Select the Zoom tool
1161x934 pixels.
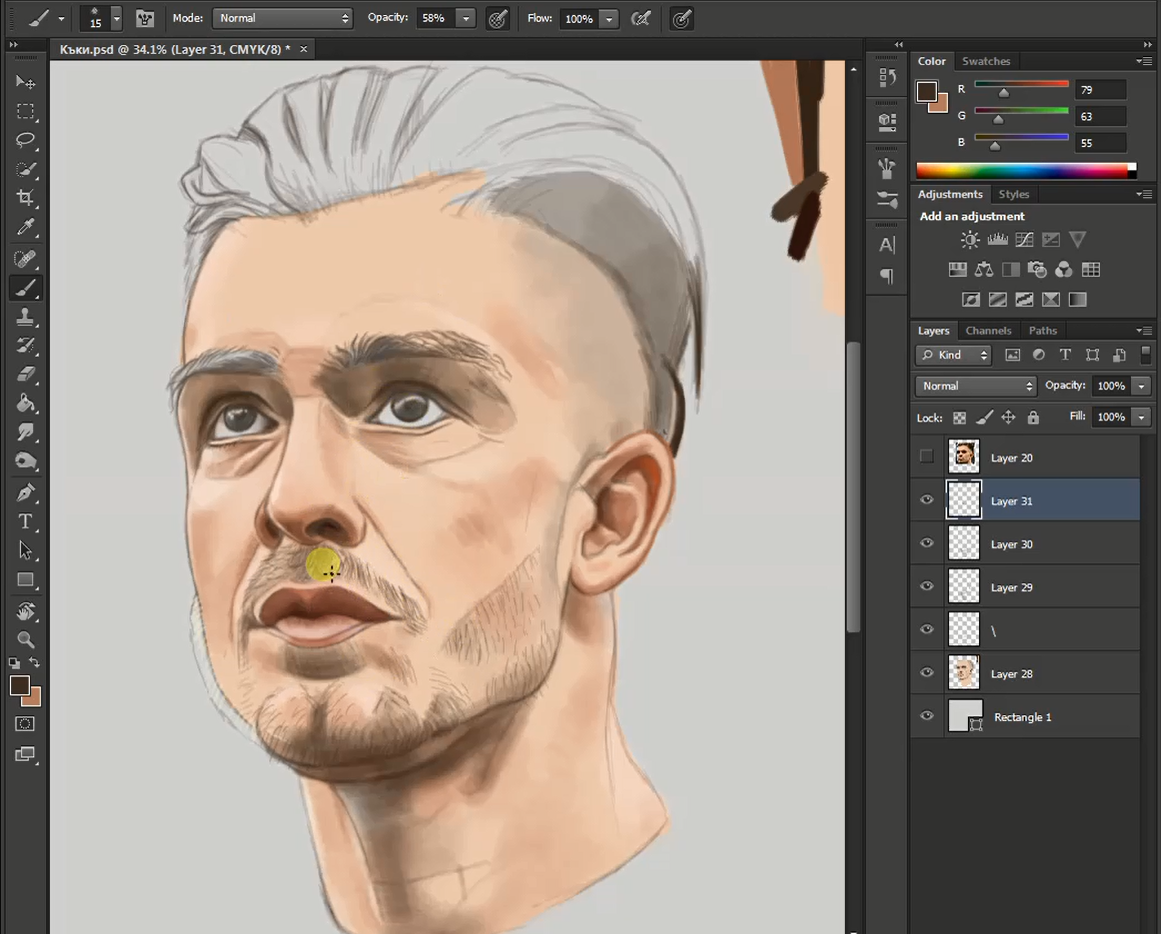coord(25,639)
